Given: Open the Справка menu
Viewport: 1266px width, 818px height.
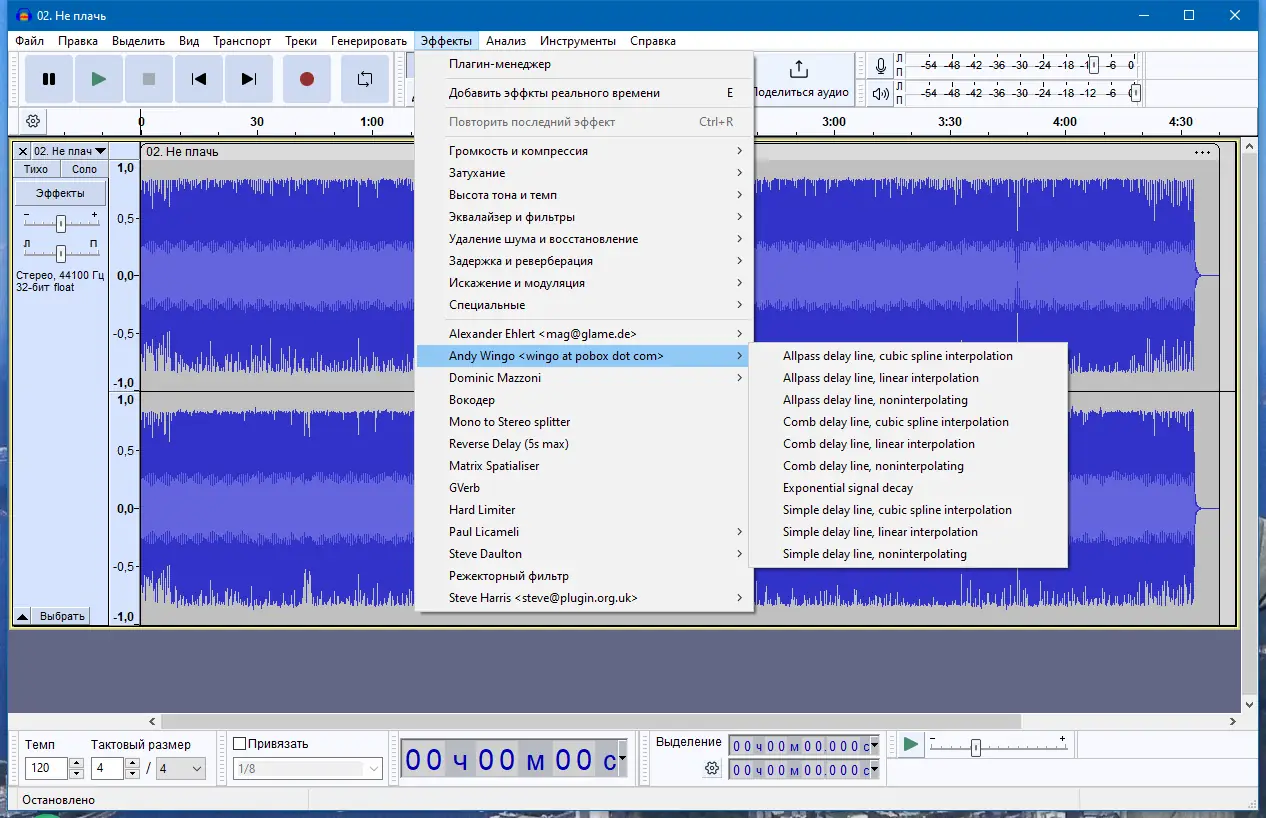Looking at the screenshot, I should (x=653, y=41).
